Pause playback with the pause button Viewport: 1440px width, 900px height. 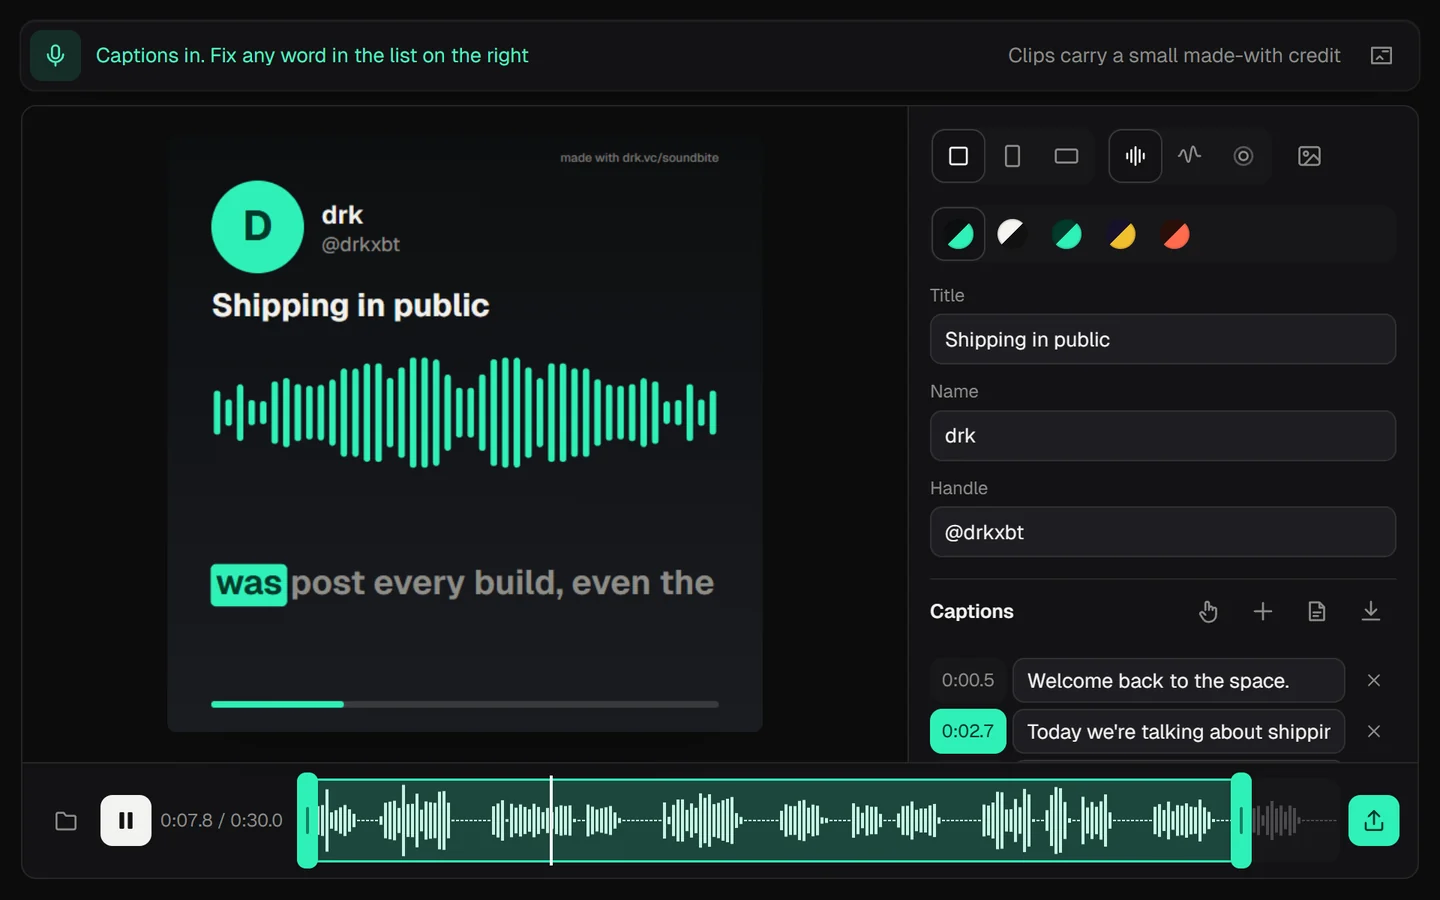pos(126,820)
